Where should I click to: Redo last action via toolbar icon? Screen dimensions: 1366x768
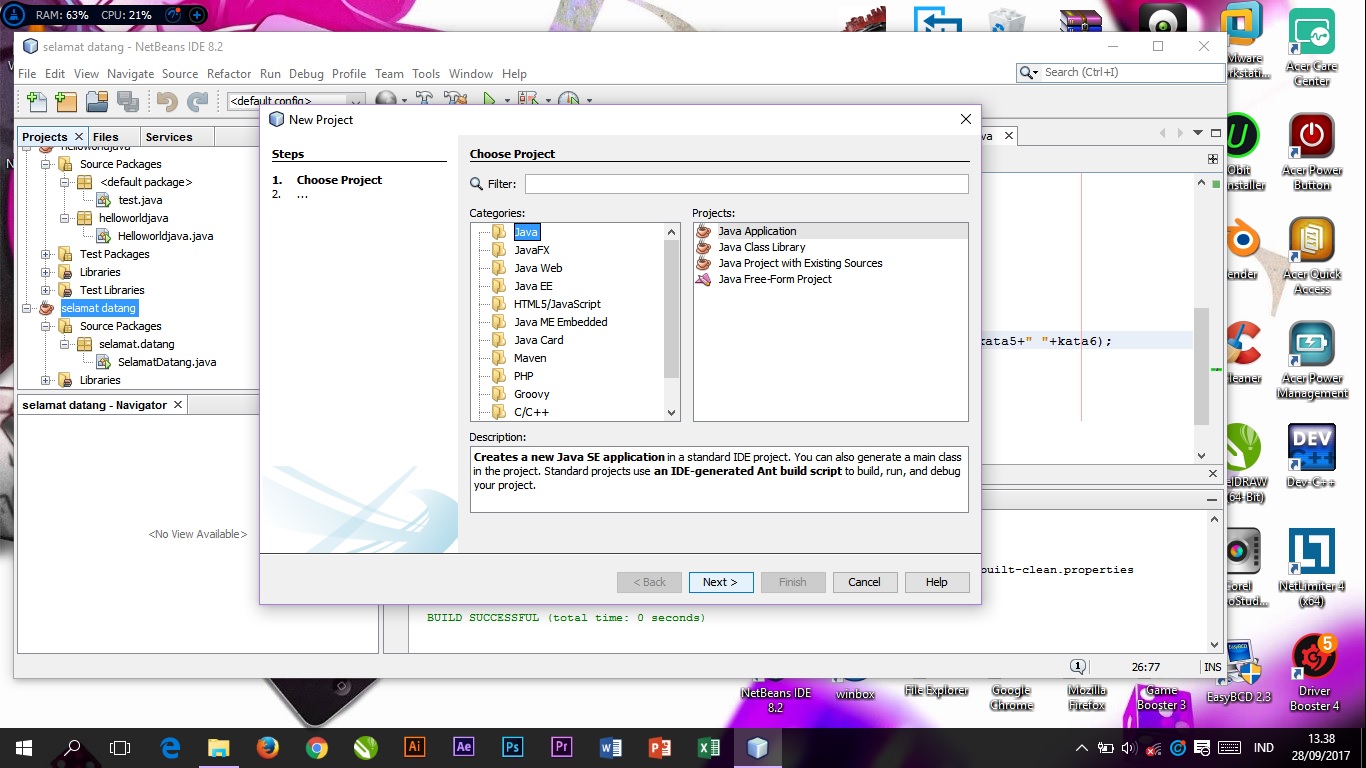[x=198, y=100]
